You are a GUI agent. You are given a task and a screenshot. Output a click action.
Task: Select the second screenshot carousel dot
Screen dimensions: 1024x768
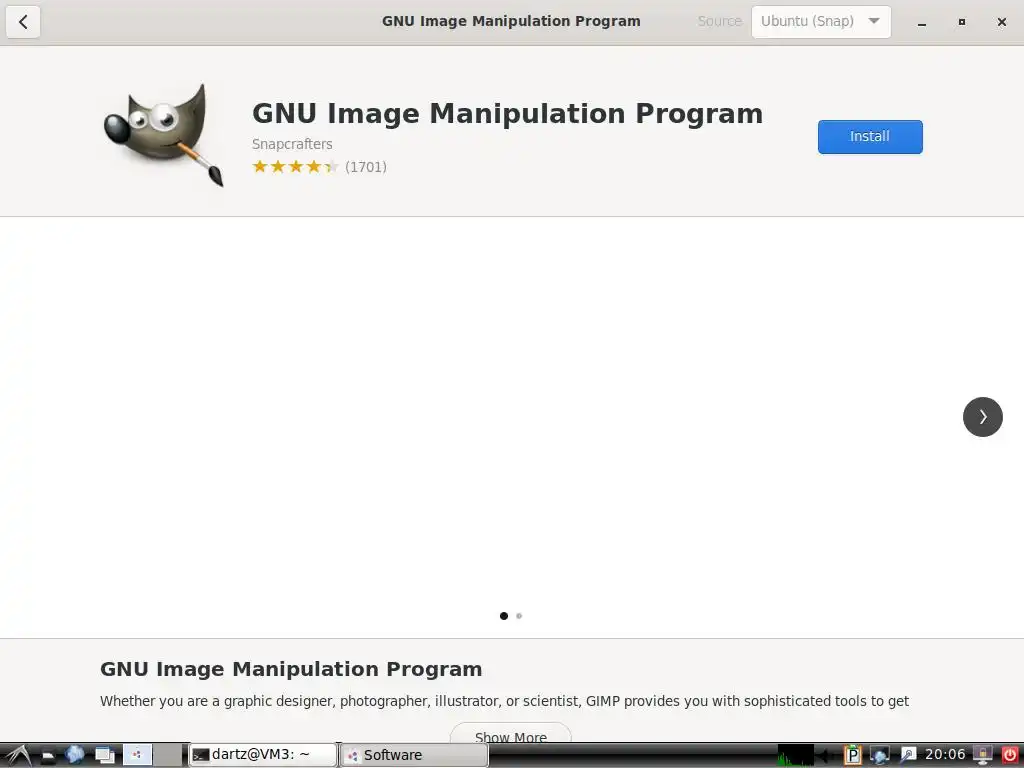[x=519, y=616]
